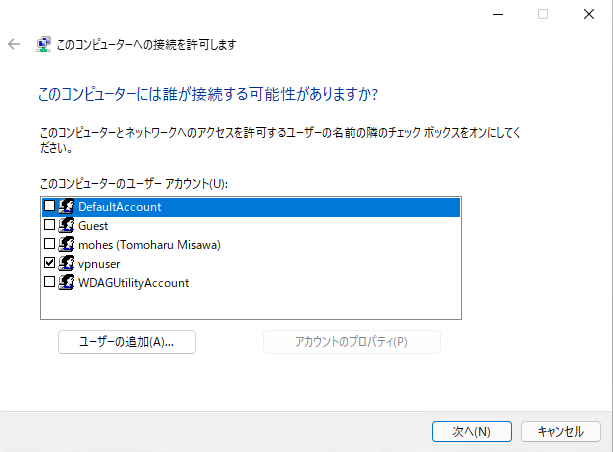Proceed with the 次へ(N) button
Viewport: 613px width, 452px height.
click(x=471, y=432)
